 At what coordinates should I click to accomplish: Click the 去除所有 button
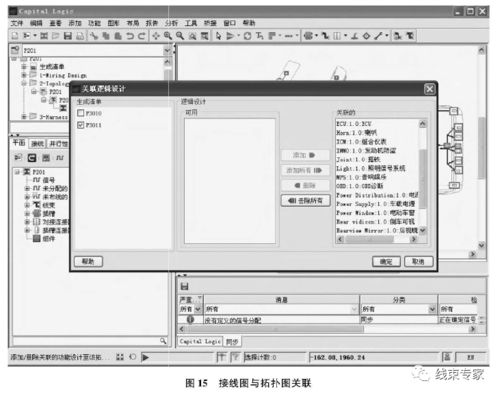pos(306,200)
